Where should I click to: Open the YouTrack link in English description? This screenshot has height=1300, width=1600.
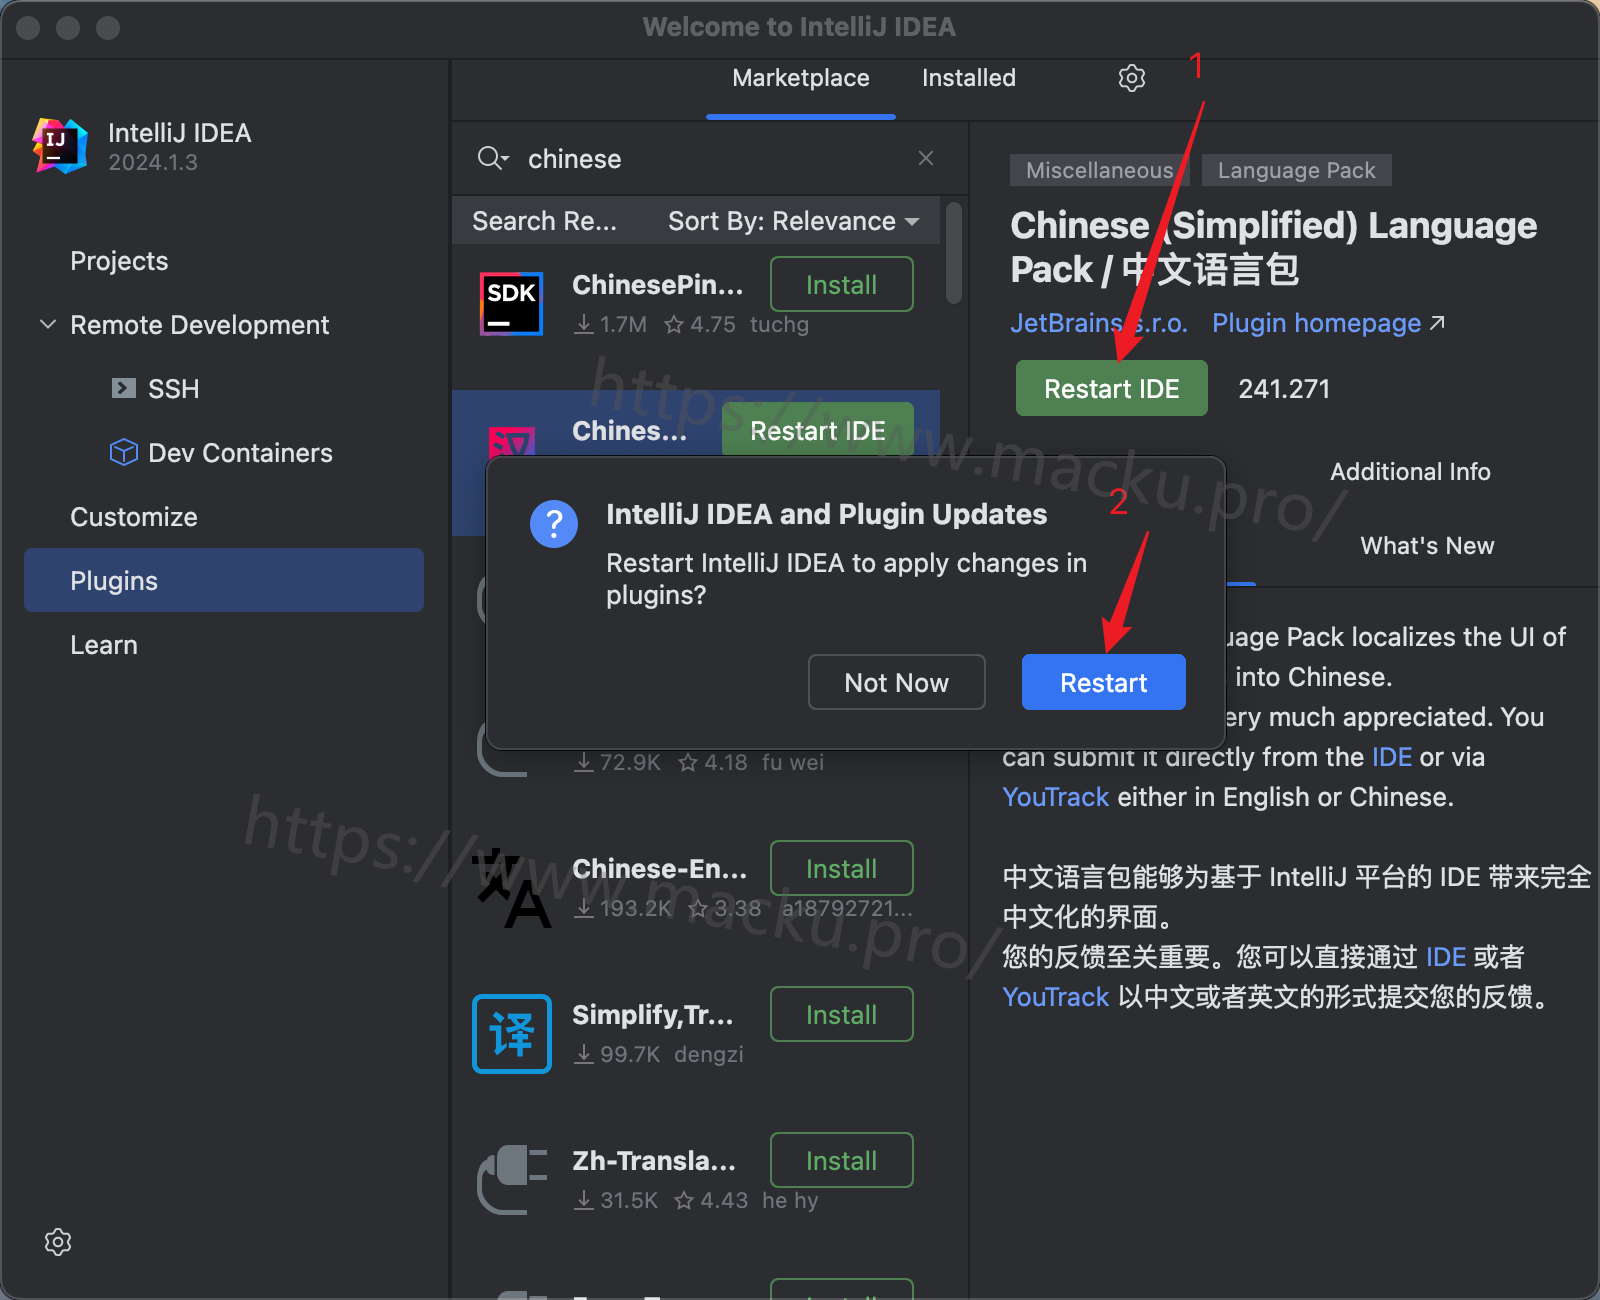(x=1055, y=797)
